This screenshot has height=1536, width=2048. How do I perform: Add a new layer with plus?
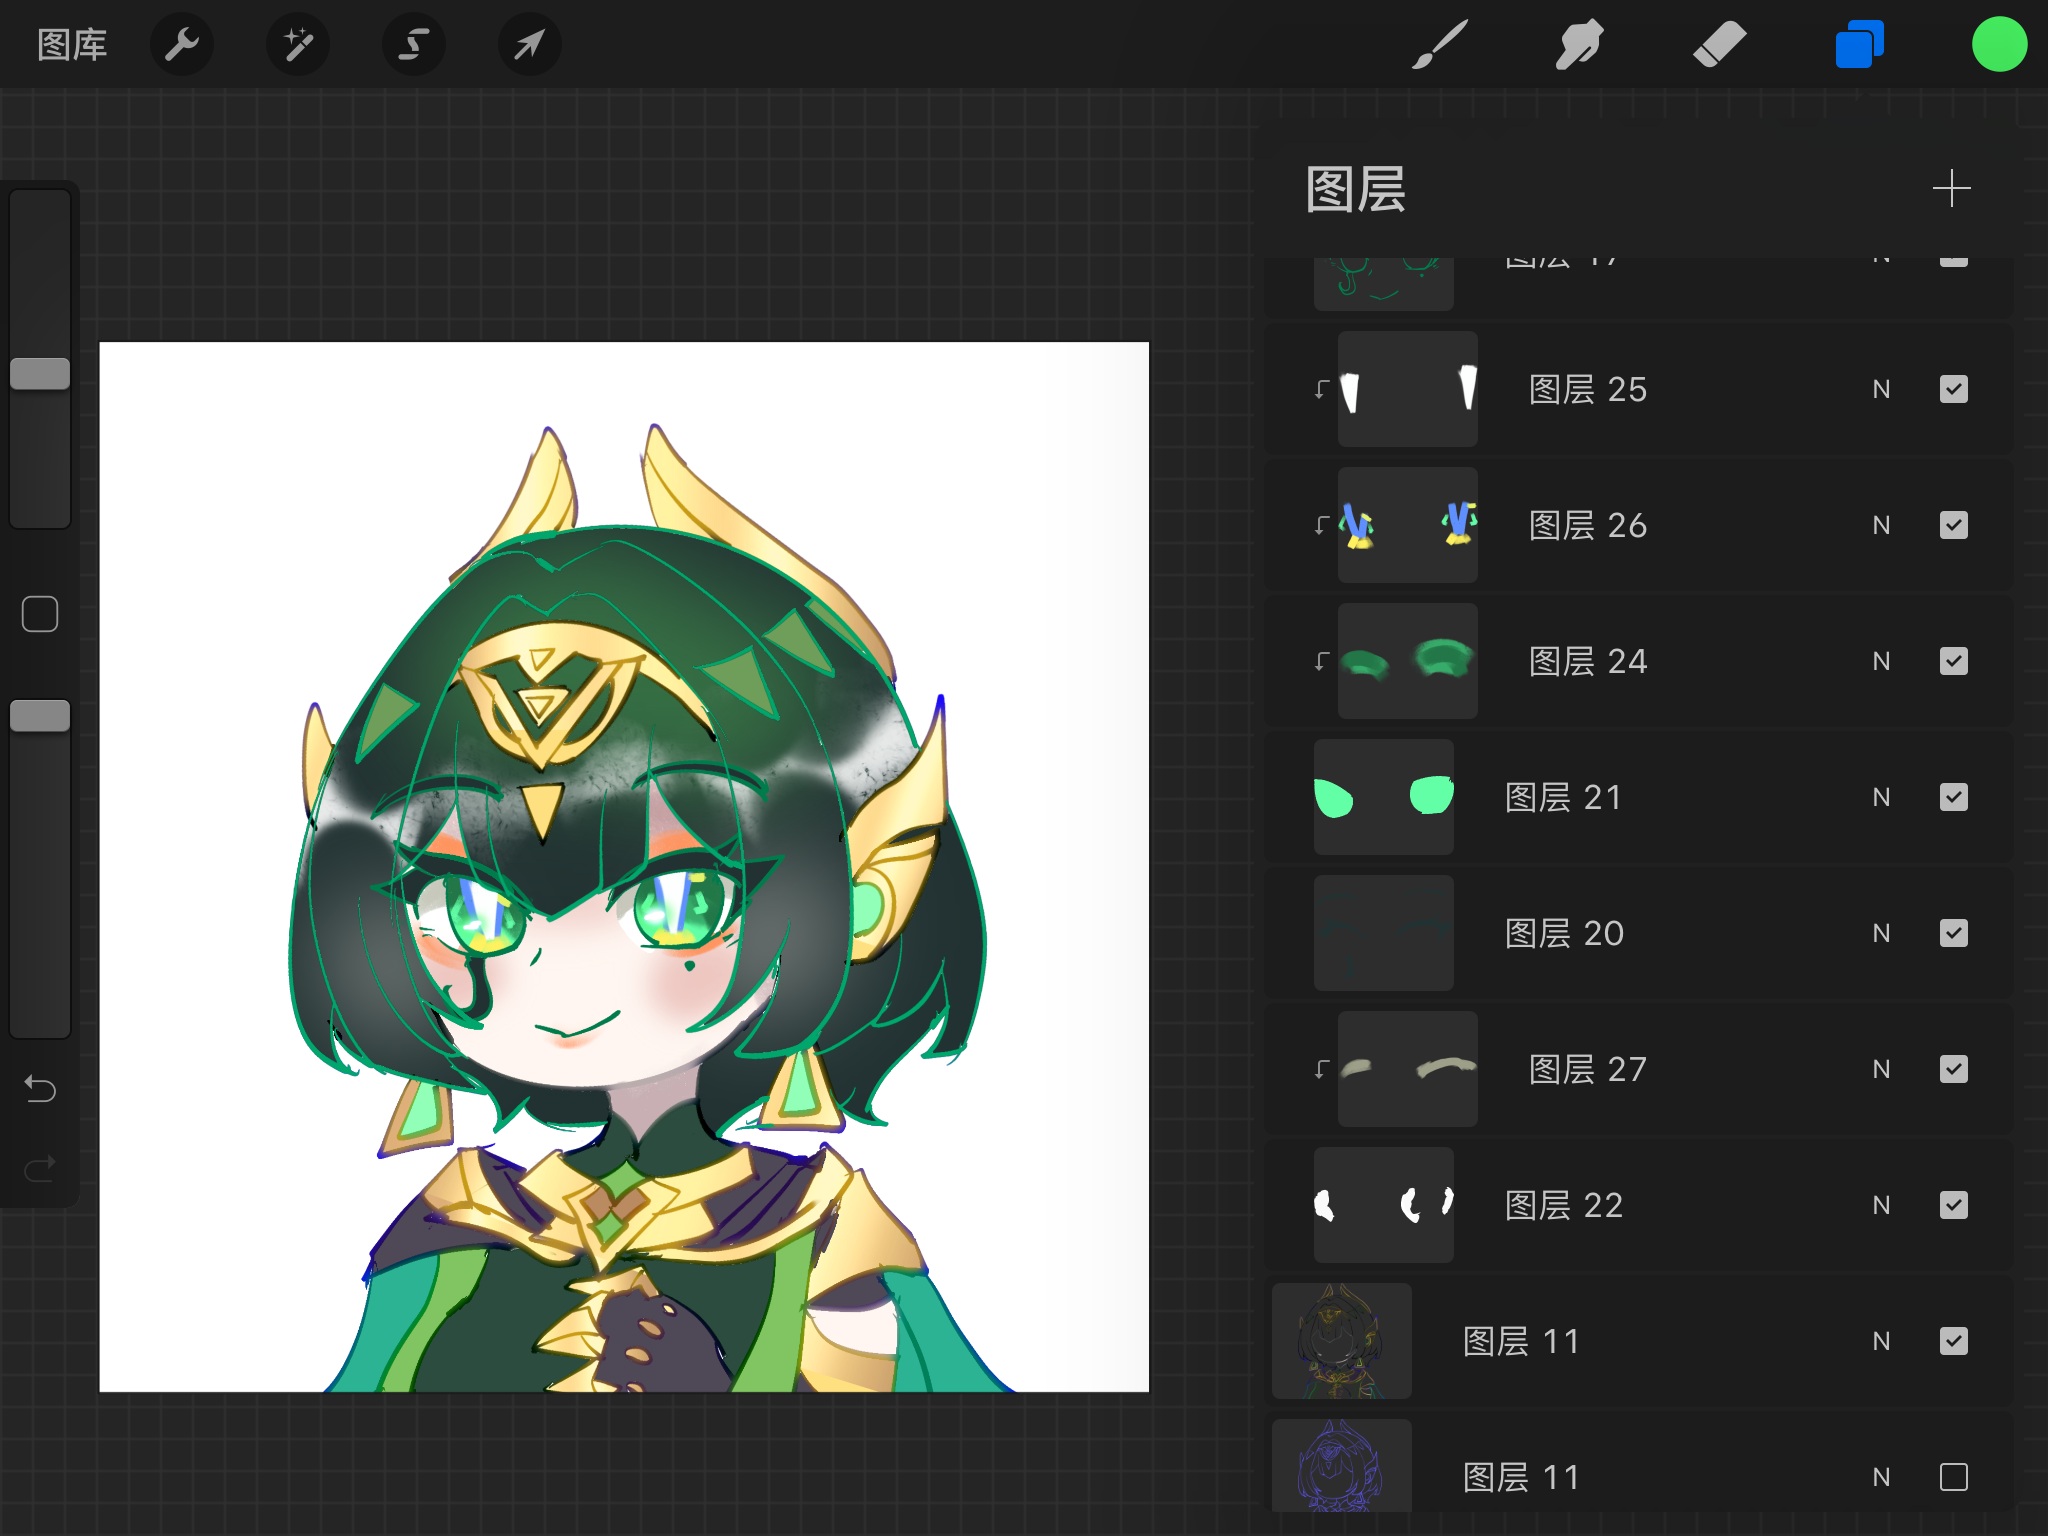tap(1951, 189)
